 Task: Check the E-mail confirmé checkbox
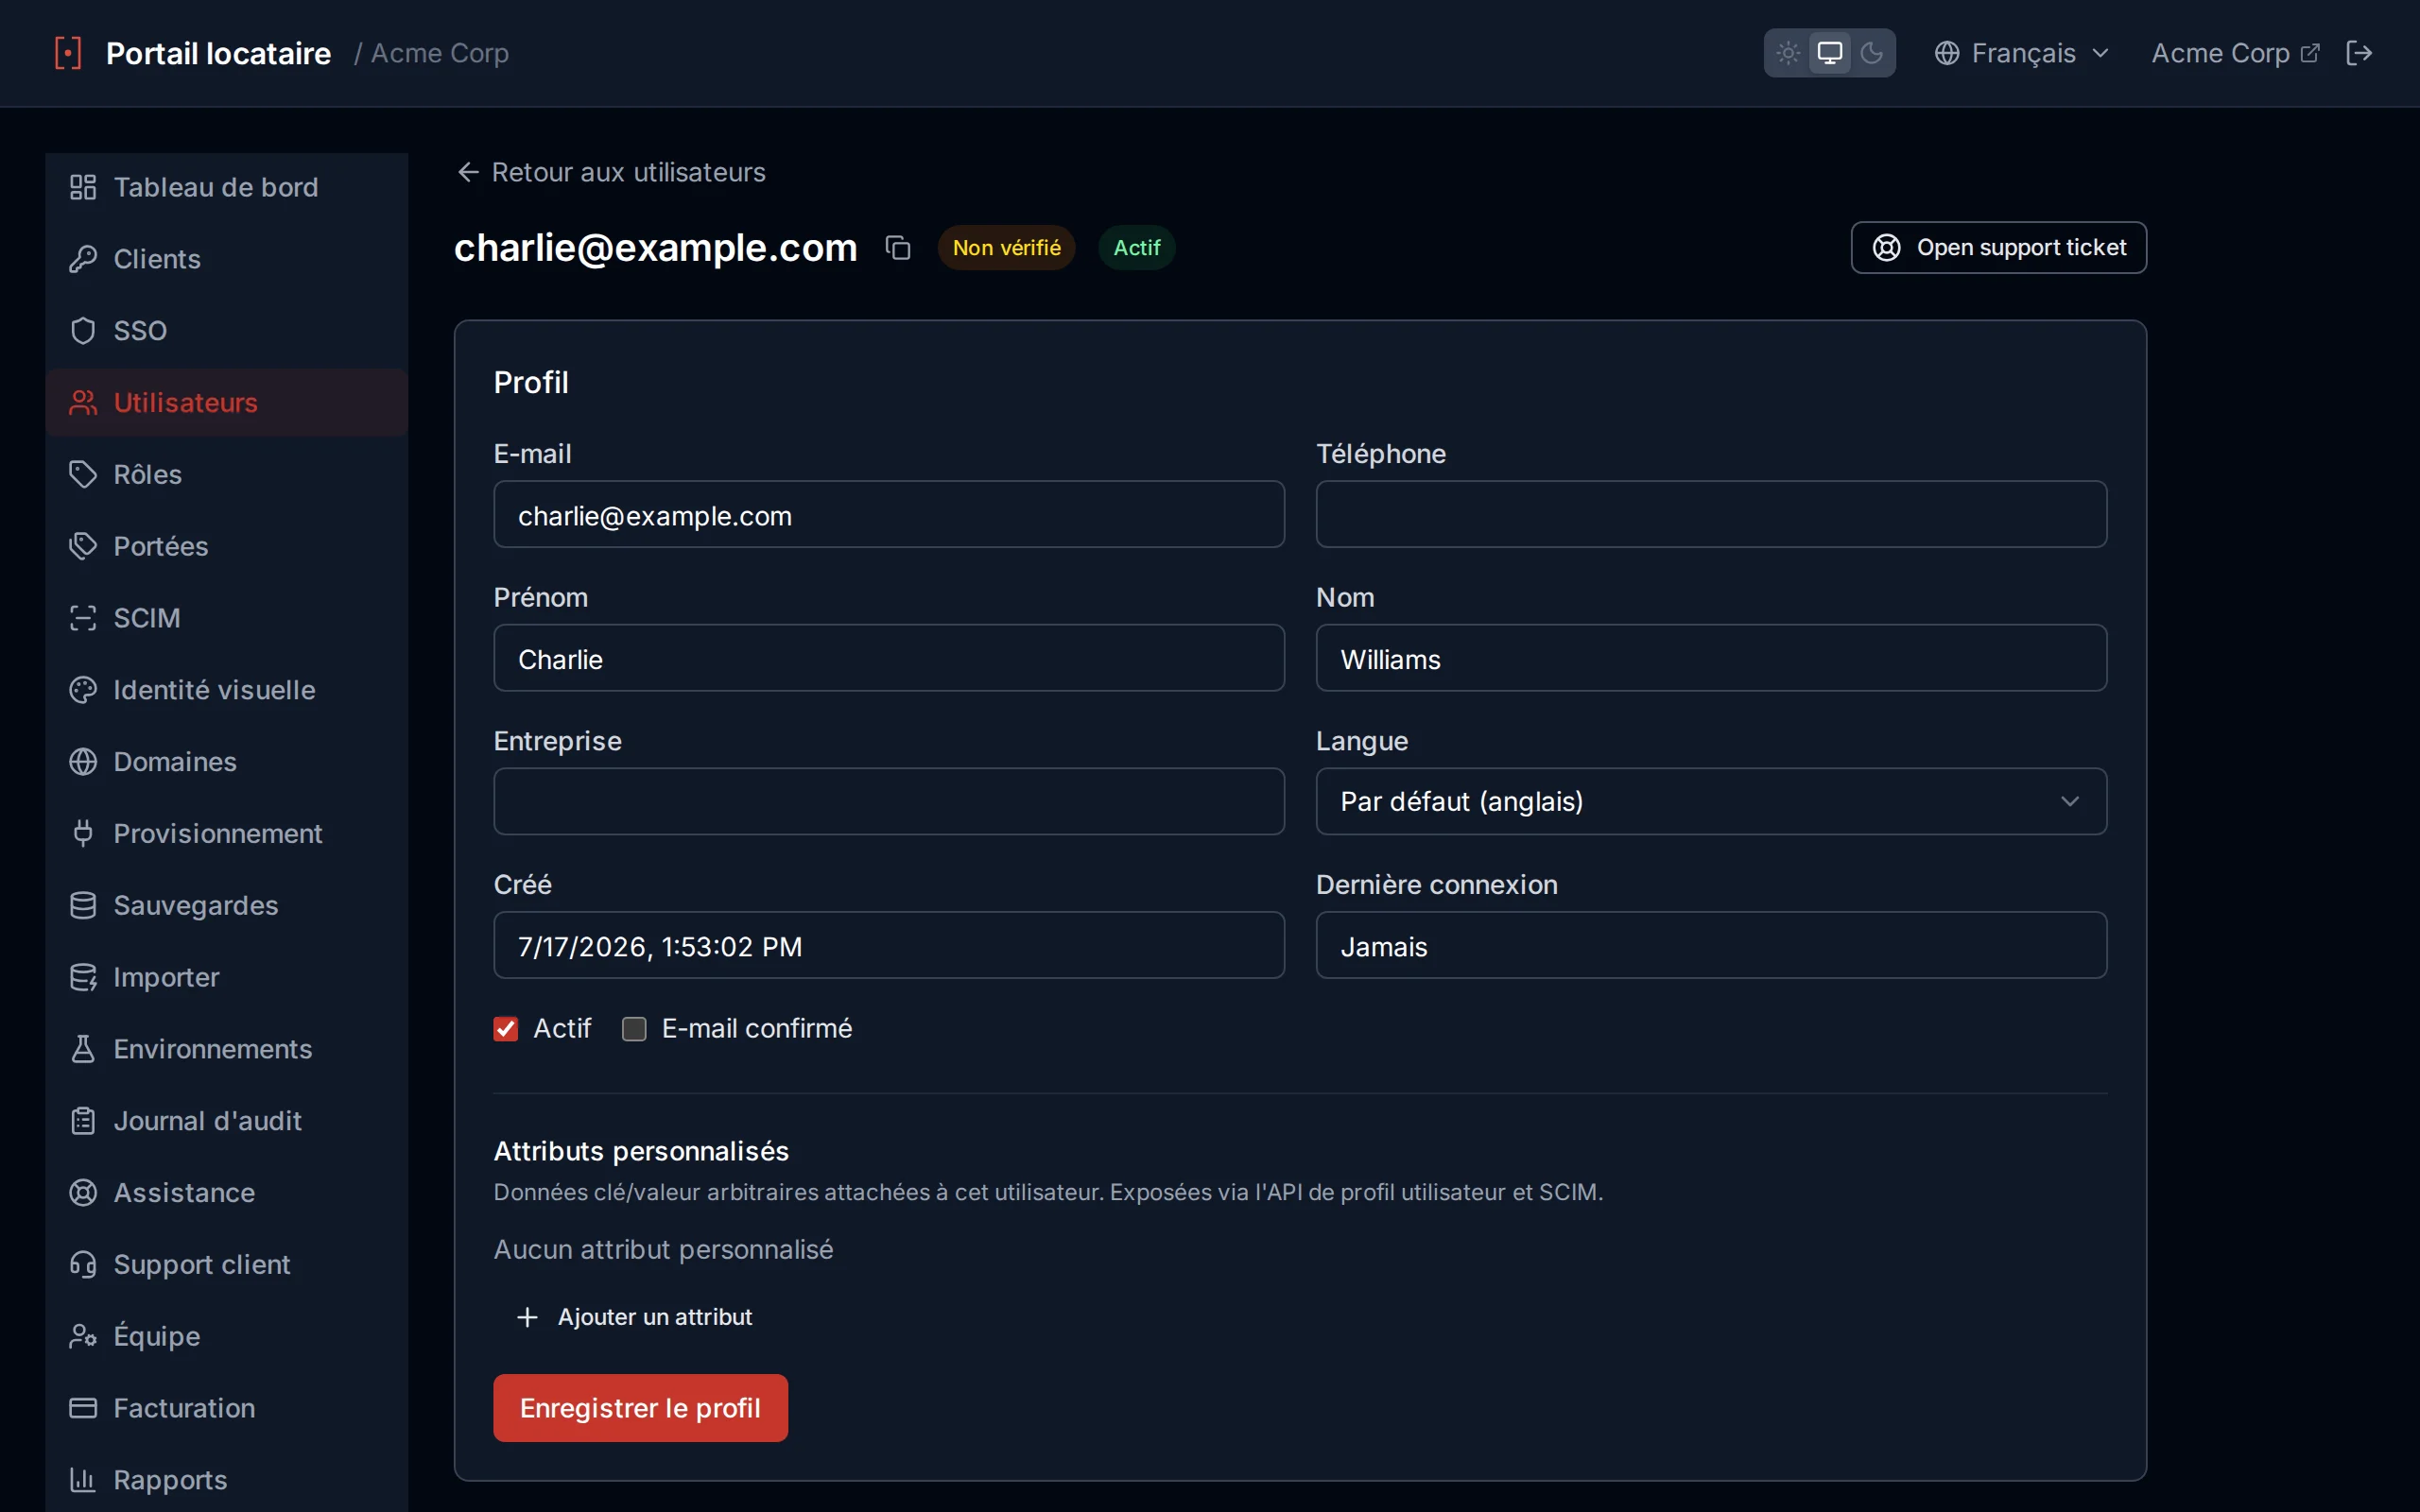[x=634, y=1029]
